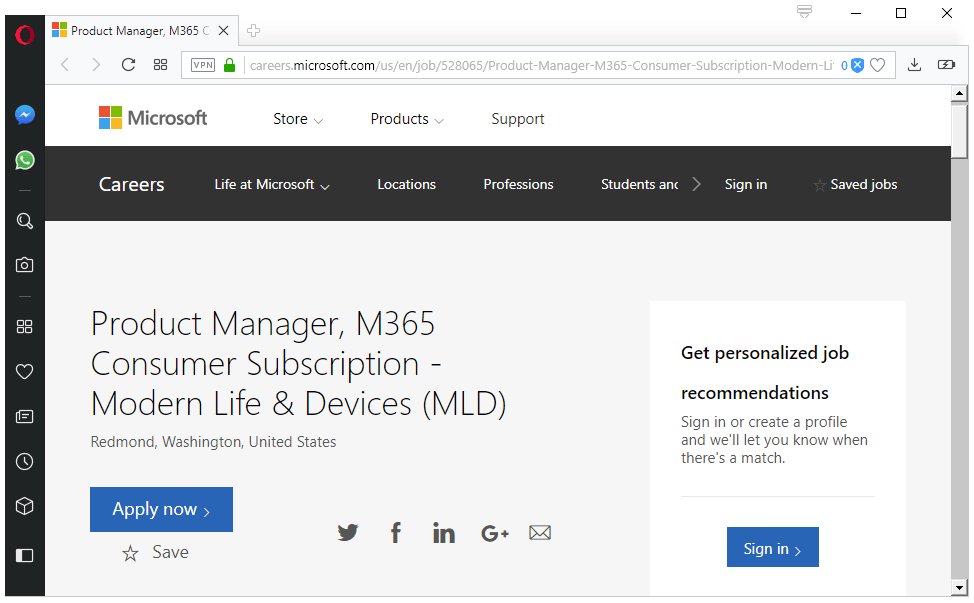
Task: Go to Microsoft home logo
Action: coord(153,118)
